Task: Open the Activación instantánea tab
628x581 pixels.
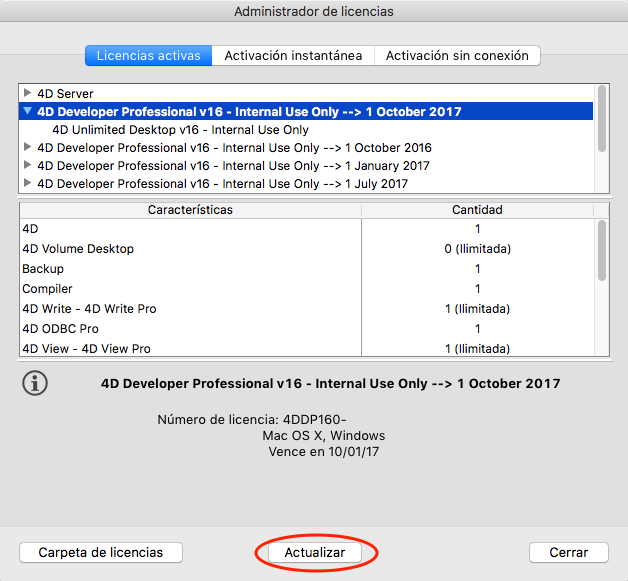Action: [x=293, y=55]
